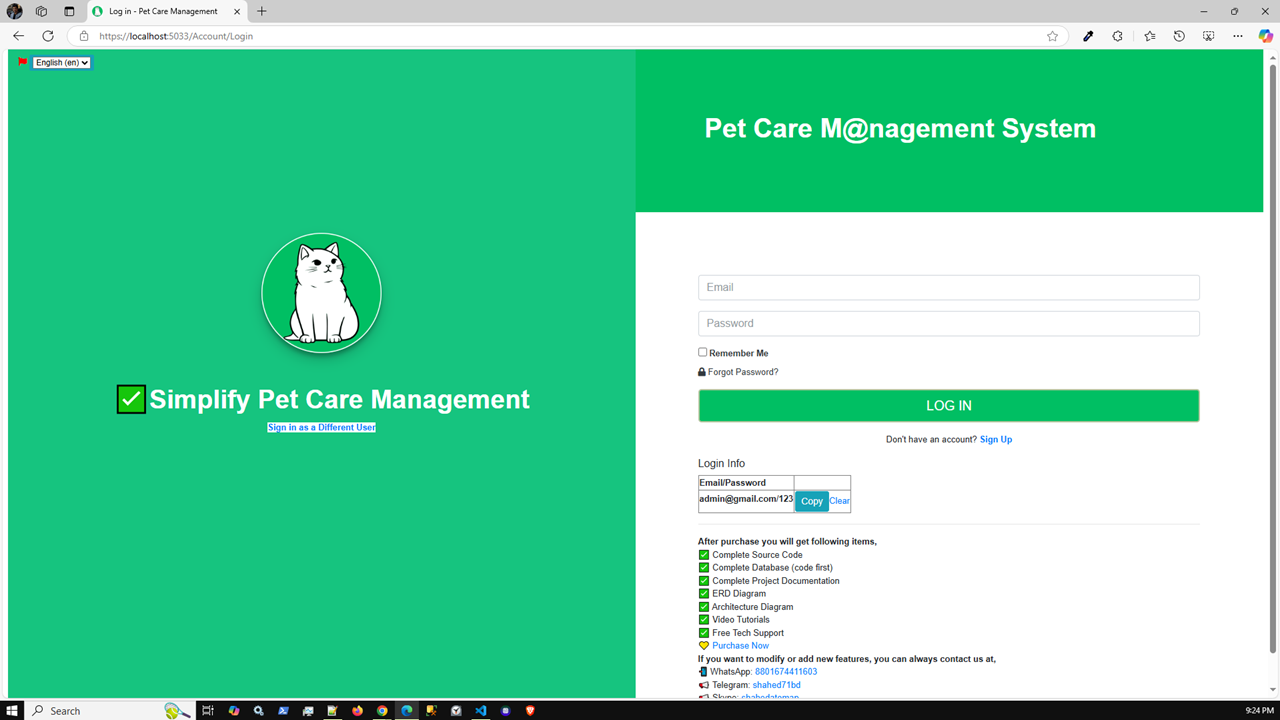Click the green checkmark beside Simplify Pet Care Management
This screenshot has width=1280, height=720.
[x=131, y=399]
